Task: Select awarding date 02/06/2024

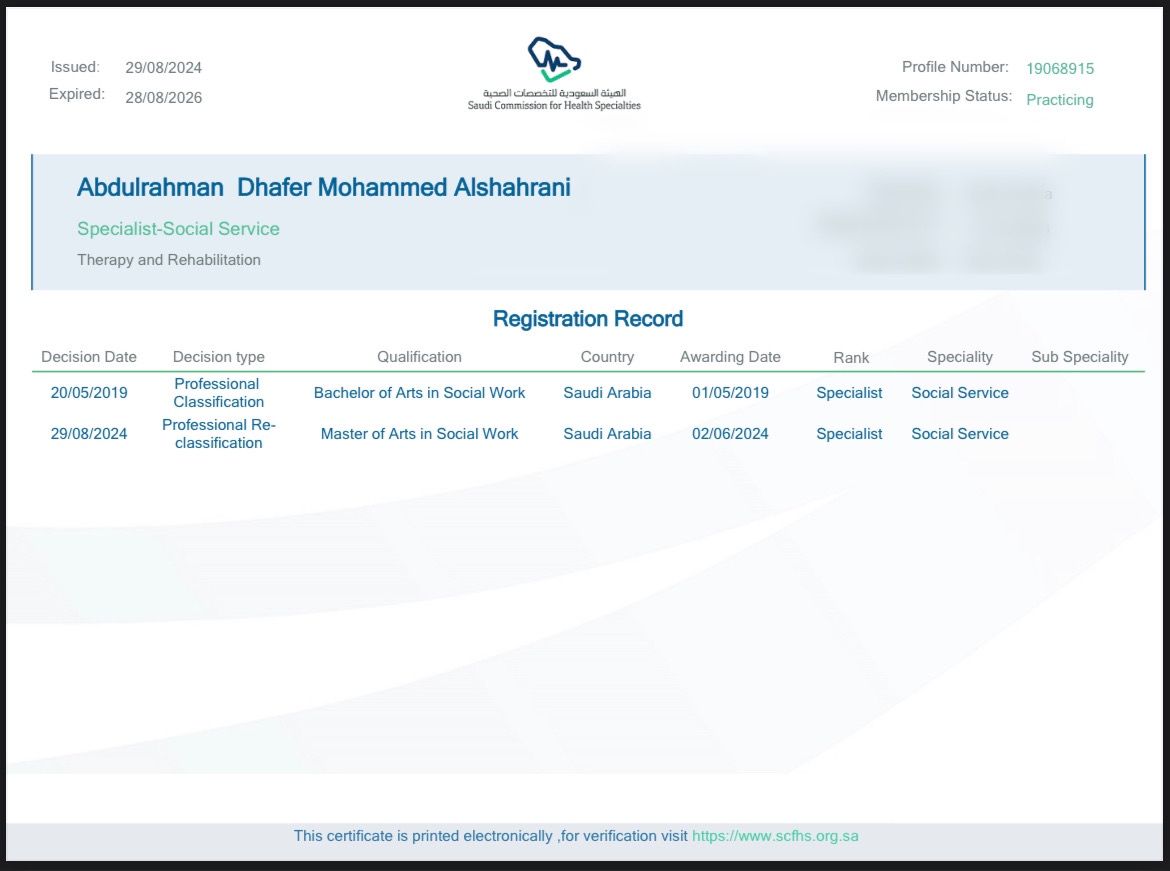Action: pyautogui.click(x=730, y=434)
